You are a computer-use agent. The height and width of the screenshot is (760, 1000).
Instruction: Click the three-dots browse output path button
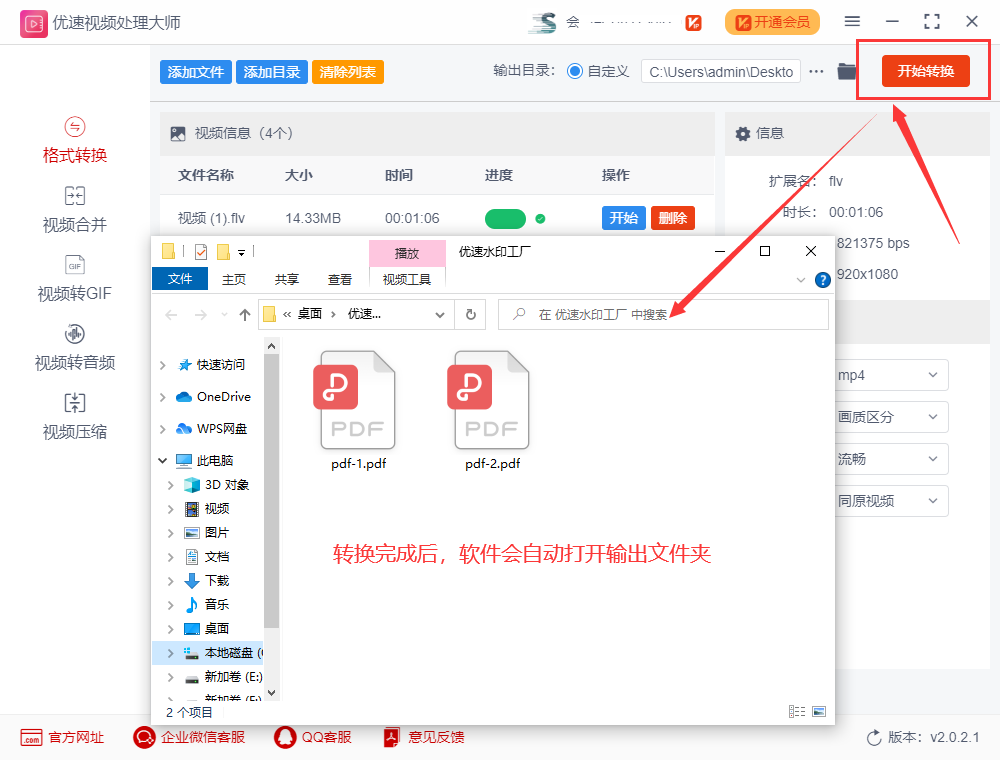816,71
